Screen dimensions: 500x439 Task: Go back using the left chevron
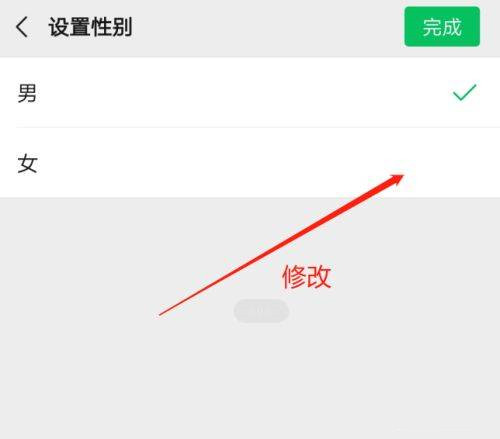point(22,27)
